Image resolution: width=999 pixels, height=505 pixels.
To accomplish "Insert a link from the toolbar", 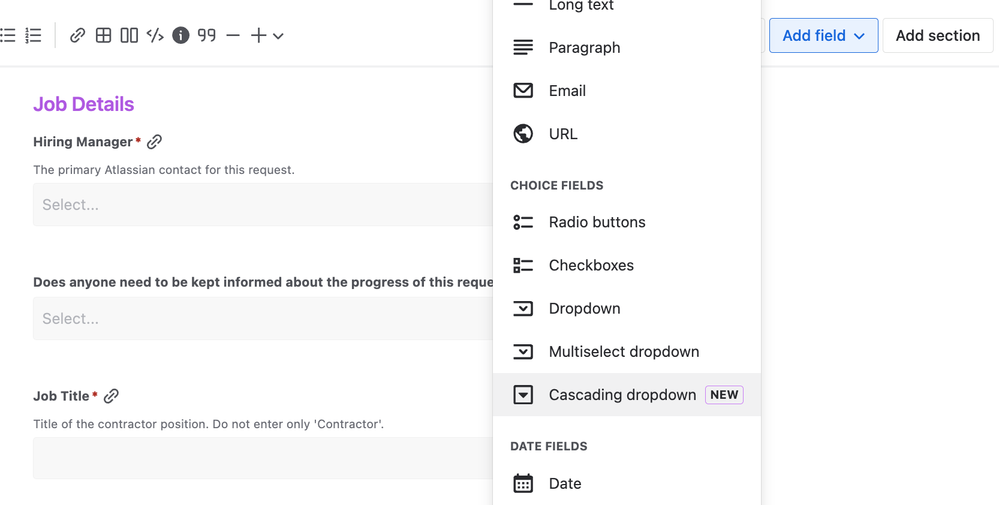I will (77, 35).
